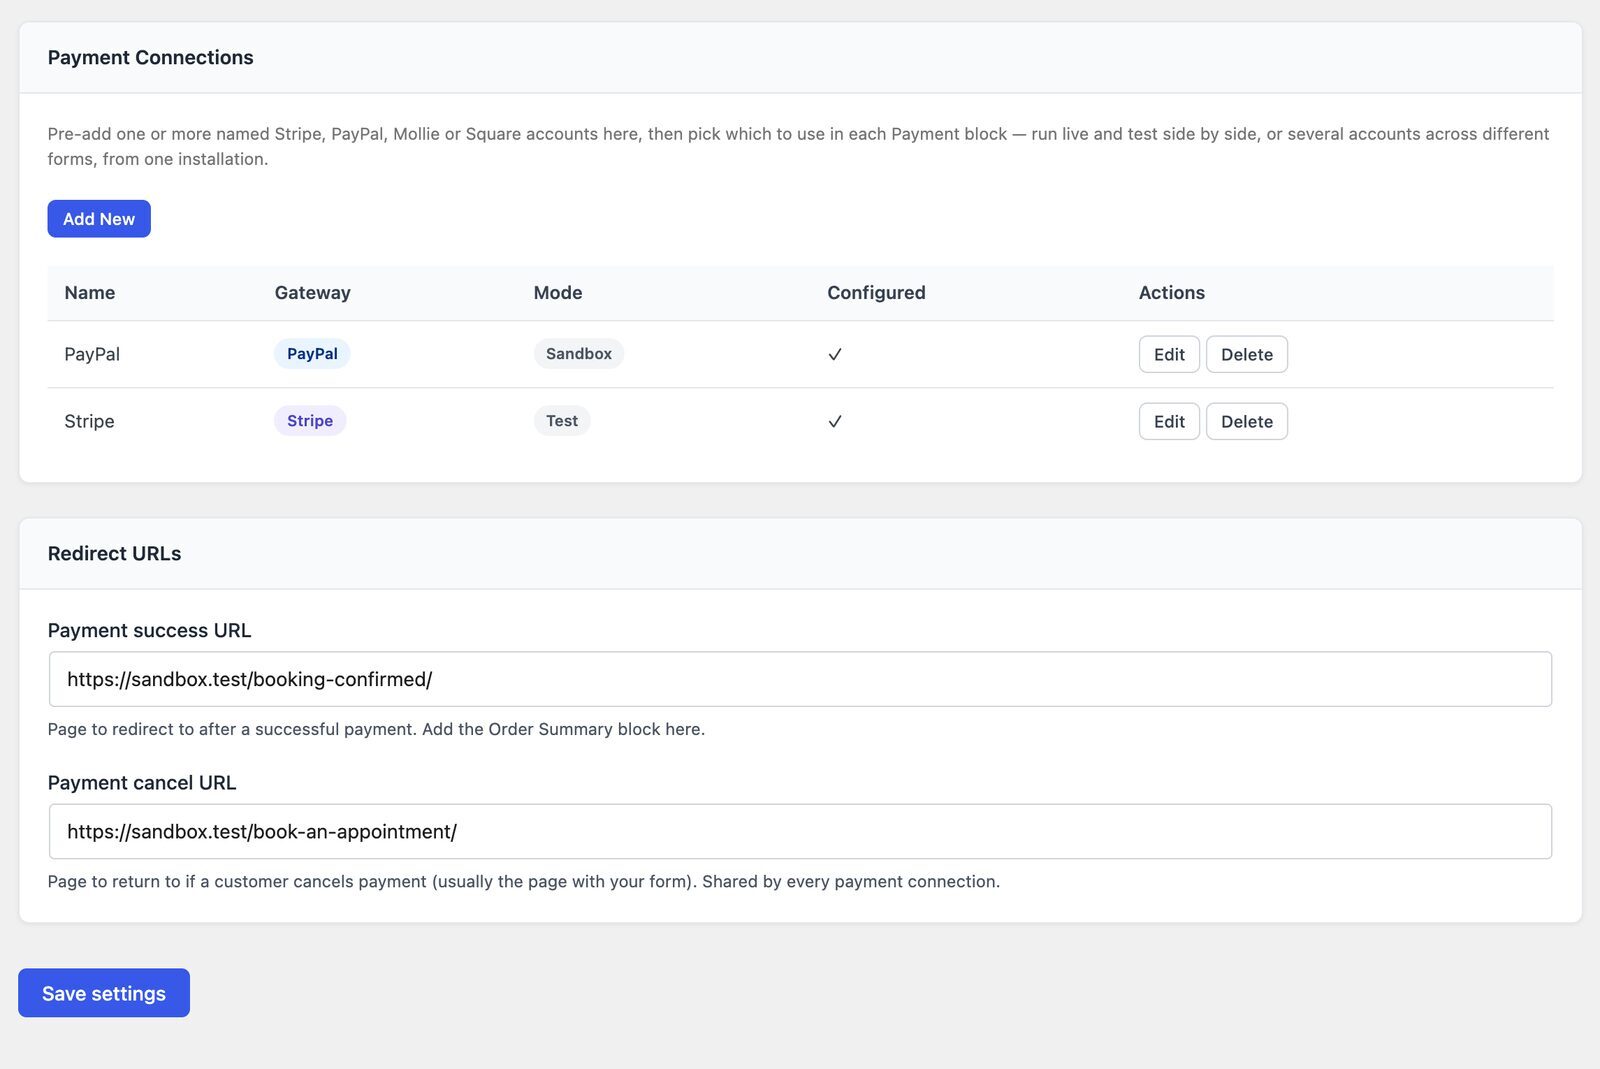Click the Add New connection button
Image resolution: width=1600 pixels, height=1069 pixels.
pyautogui.click(x=99, y=219)
